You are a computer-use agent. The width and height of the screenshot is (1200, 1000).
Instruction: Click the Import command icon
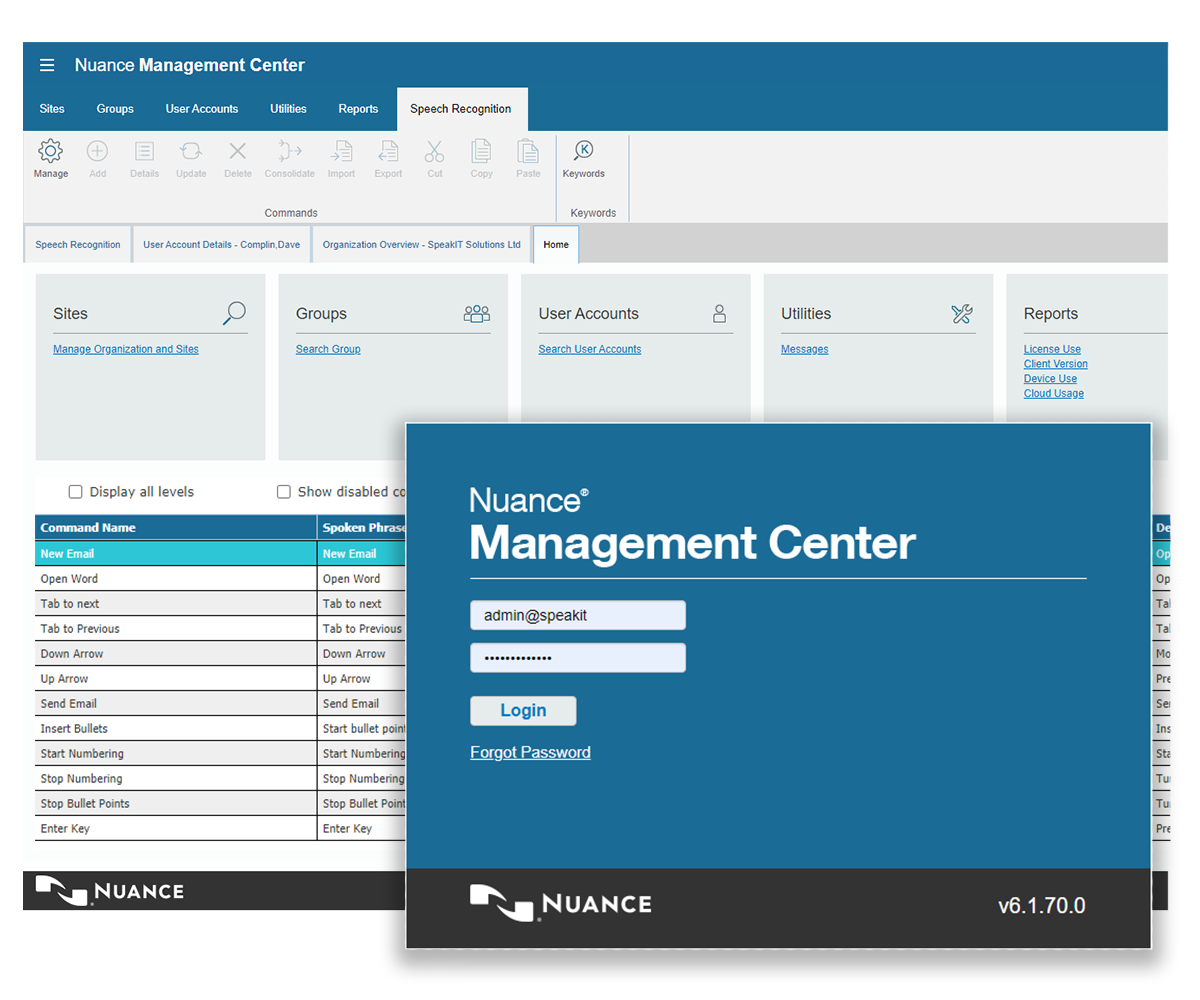341,152
